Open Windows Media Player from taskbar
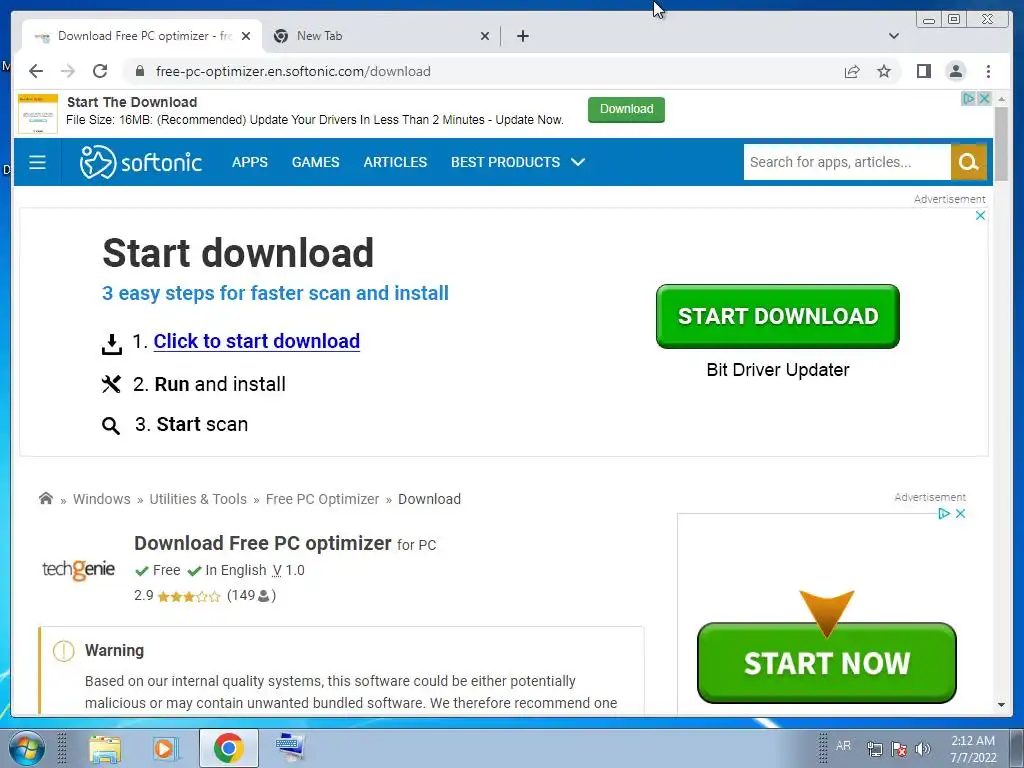 pyautogui.click(x=165, y=748)
